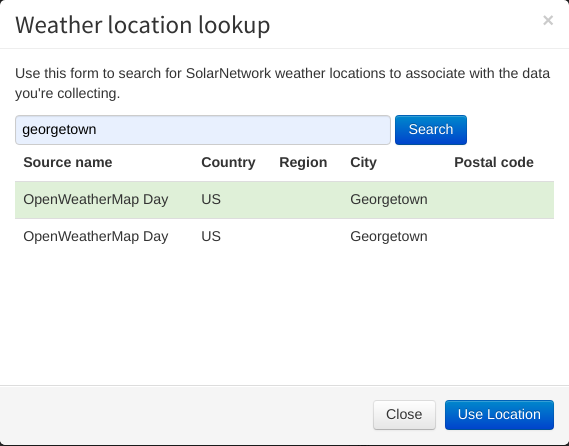Click the Country column header

click(228, 162)
